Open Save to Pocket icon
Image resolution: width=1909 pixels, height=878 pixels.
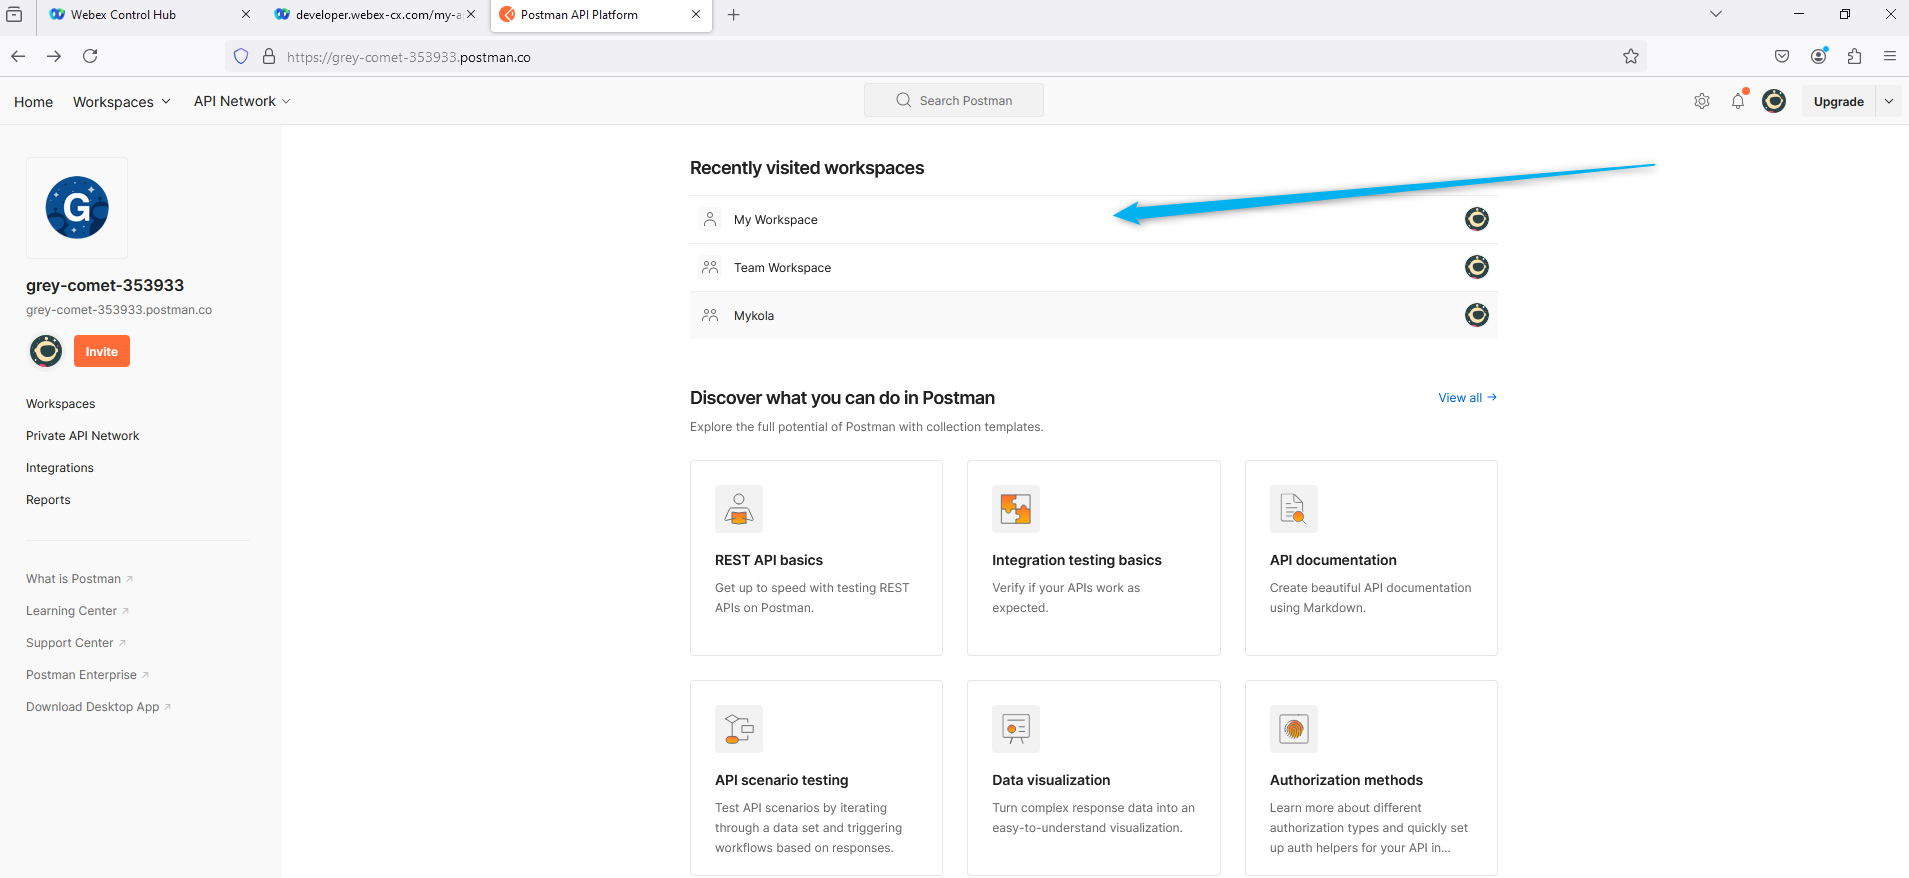[x=1782, y=56]
